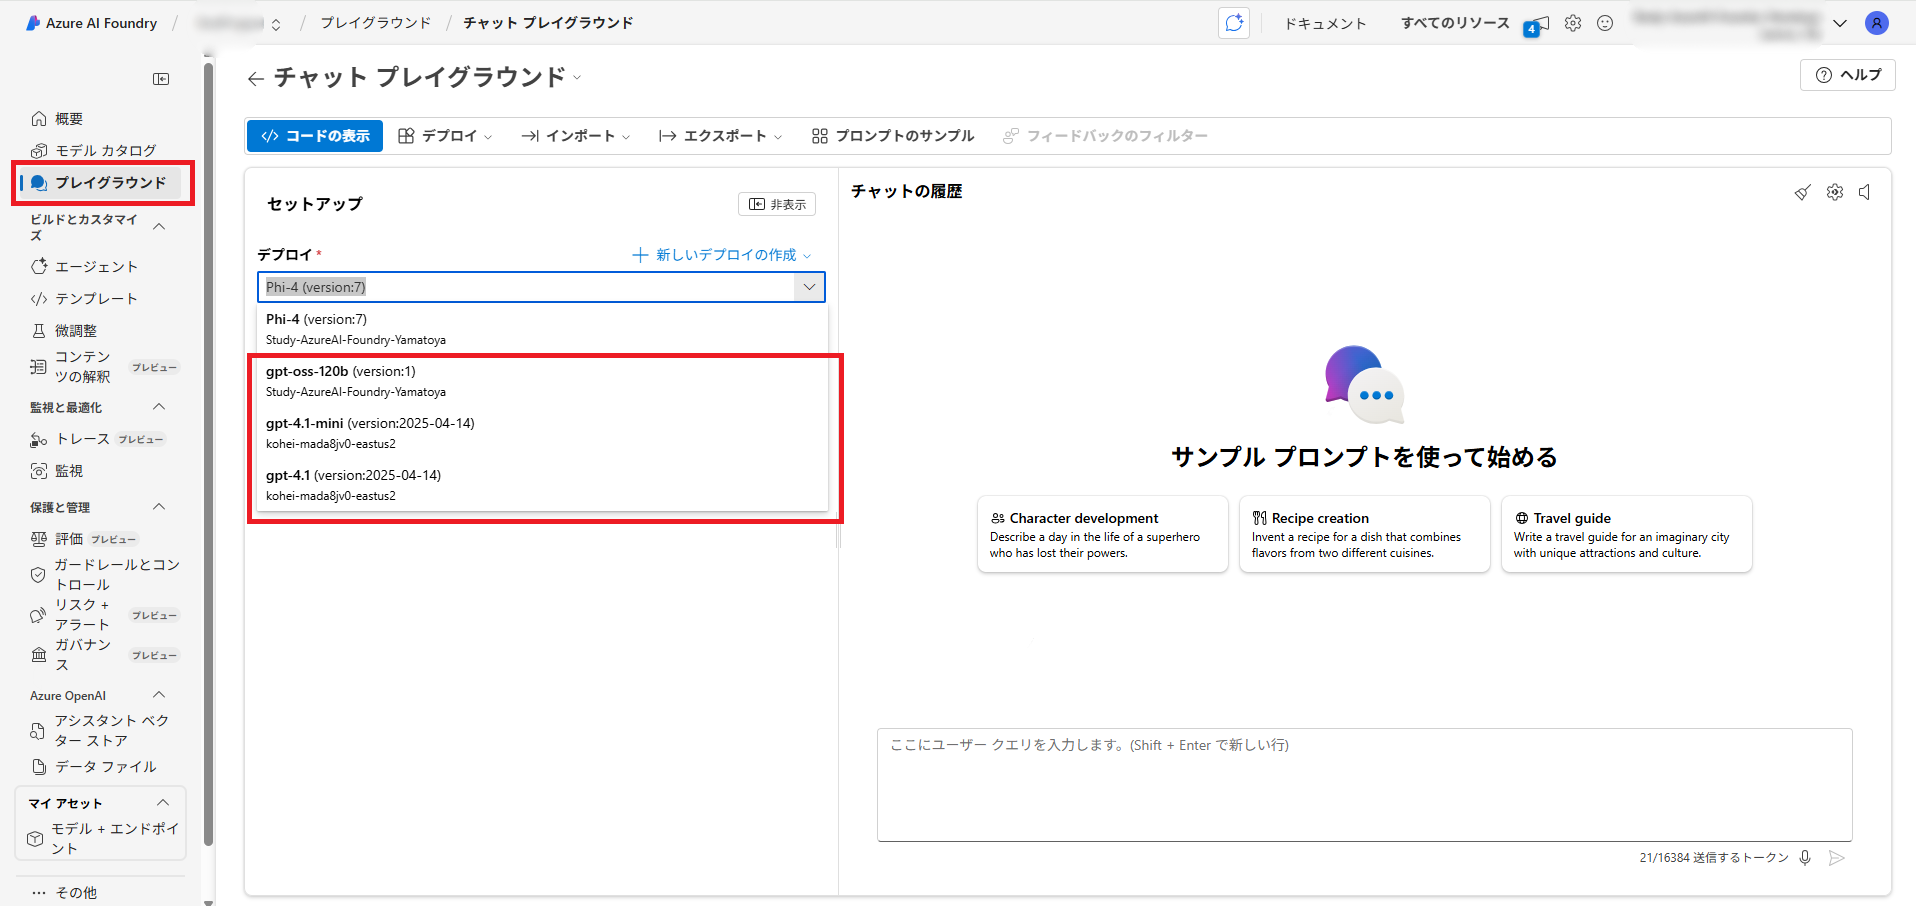Viewport: 1916px width, 906px height.
Task: Open chat settings gear icon
Action: click(x=1835, y=192)
